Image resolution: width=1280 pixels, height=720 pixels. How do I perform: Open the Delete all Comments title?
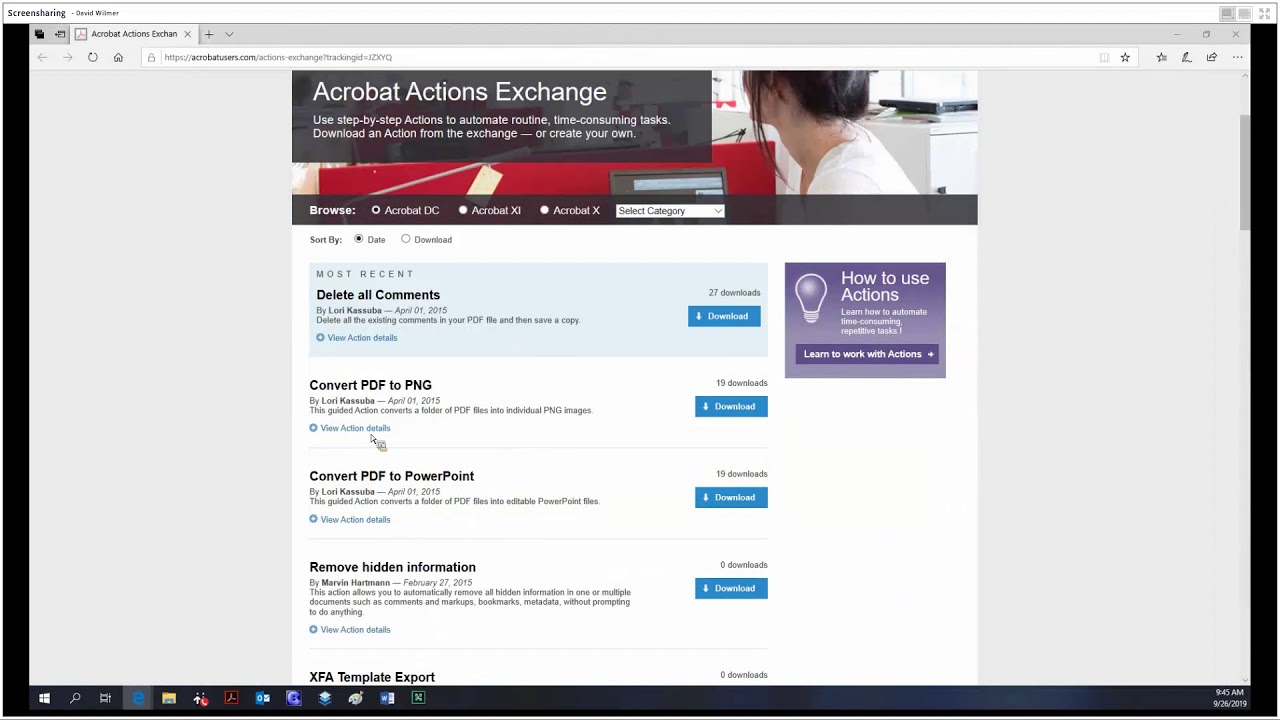[x=378, y=295]
